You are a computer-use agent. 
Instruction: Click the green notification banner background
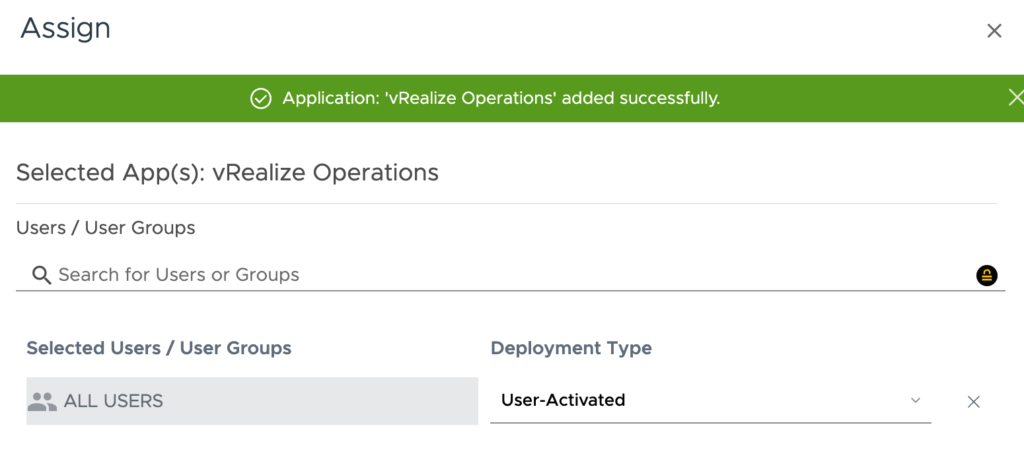(x=850, y=98)
